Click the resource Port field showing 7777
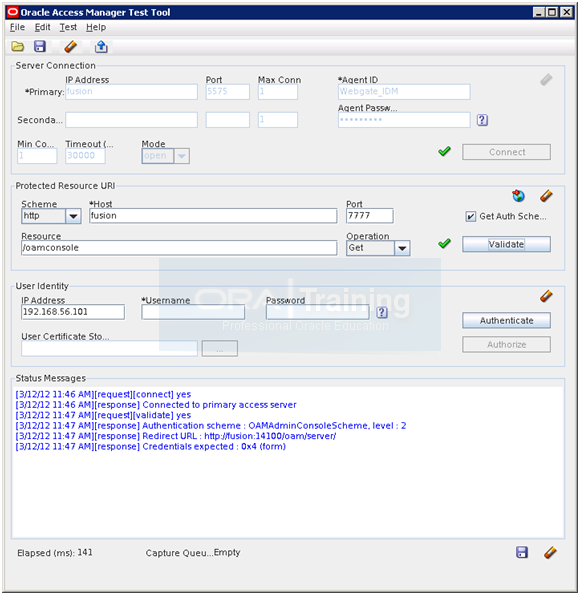This screenshot has height=595, width=580. pyautogui.click(x=370, y=216)
